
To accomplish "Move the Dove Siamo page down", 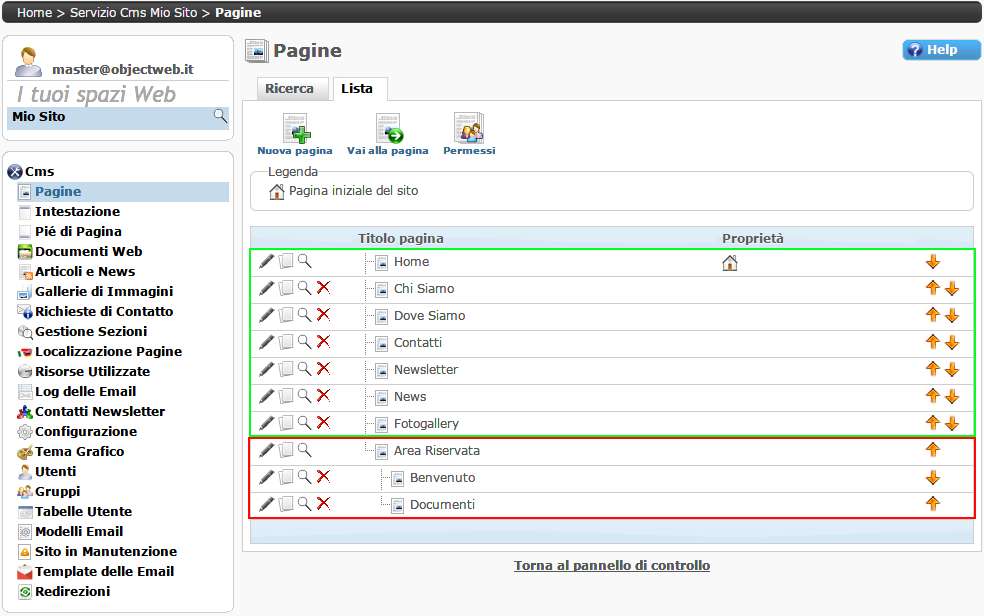I will point(951,316).
